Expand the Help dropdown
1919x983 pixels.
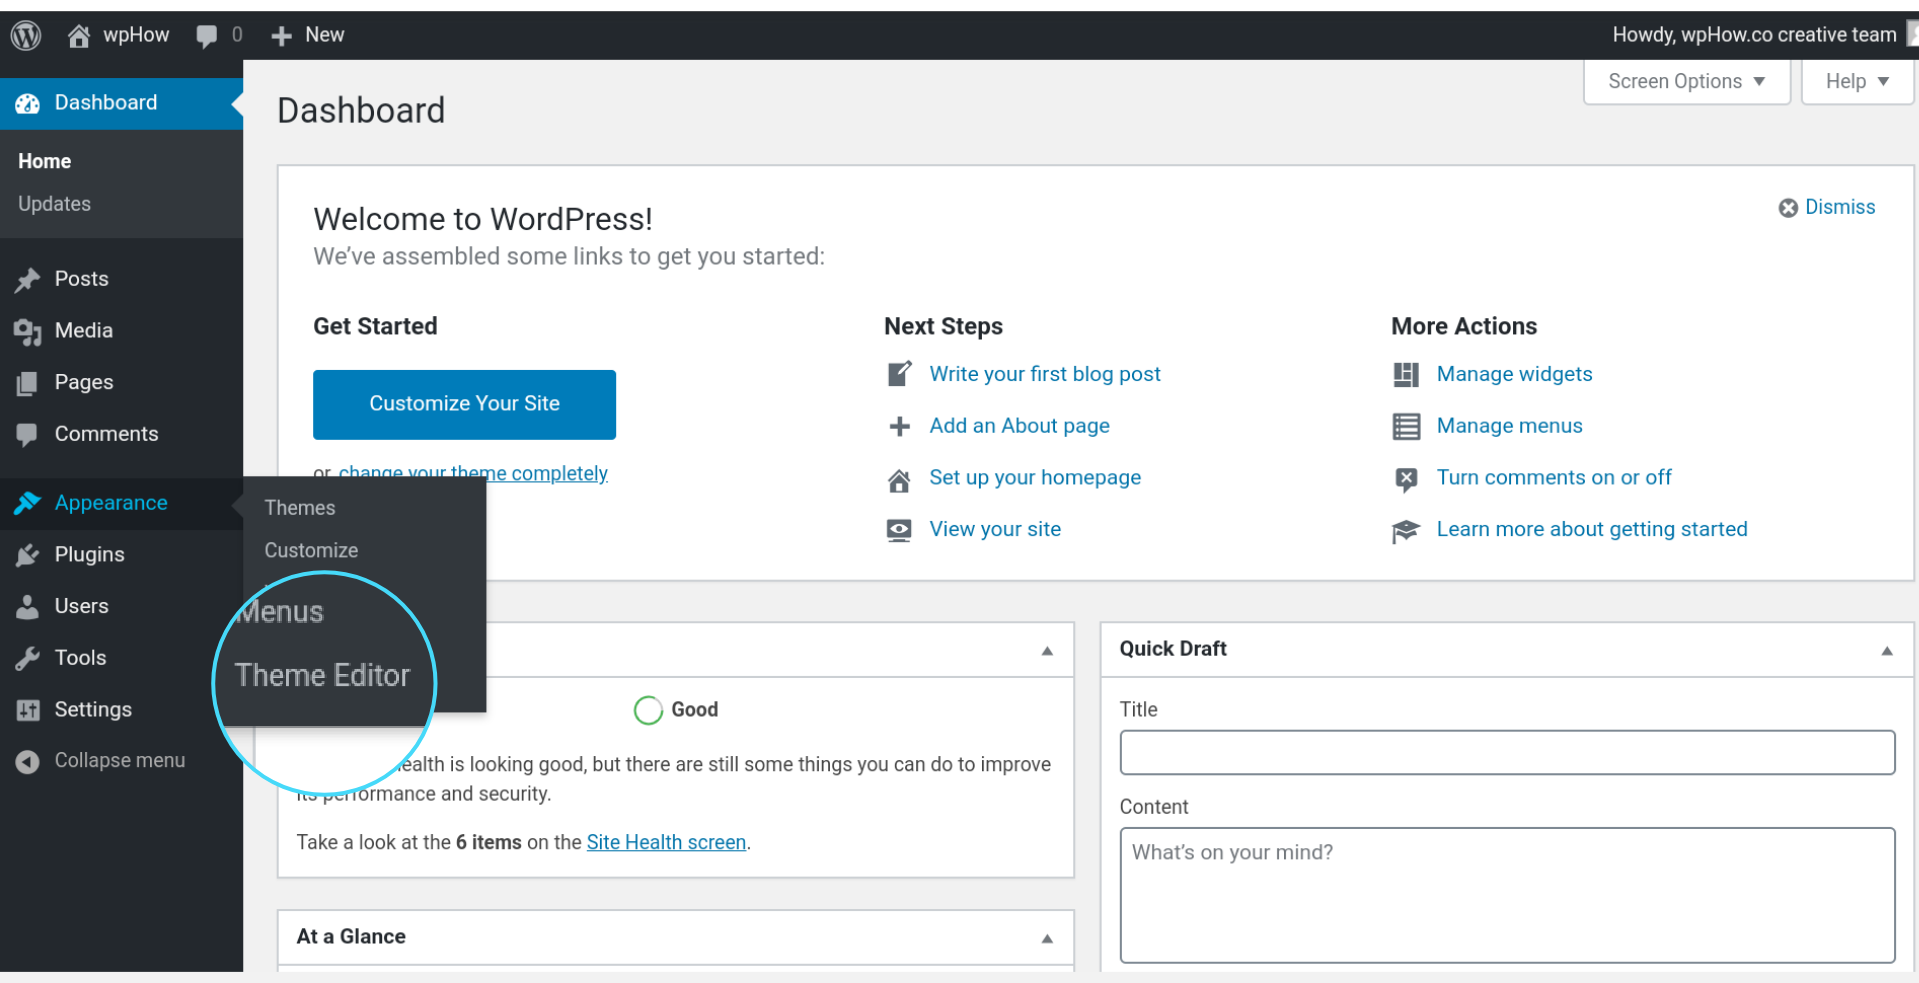pyautogui.click(x=1855, y=81)
